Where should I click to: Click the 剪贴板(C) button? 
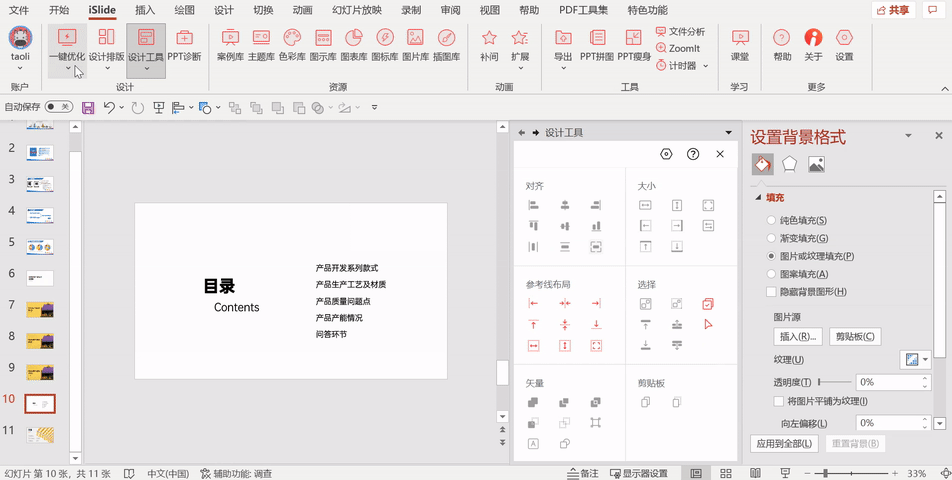(855, 336)
